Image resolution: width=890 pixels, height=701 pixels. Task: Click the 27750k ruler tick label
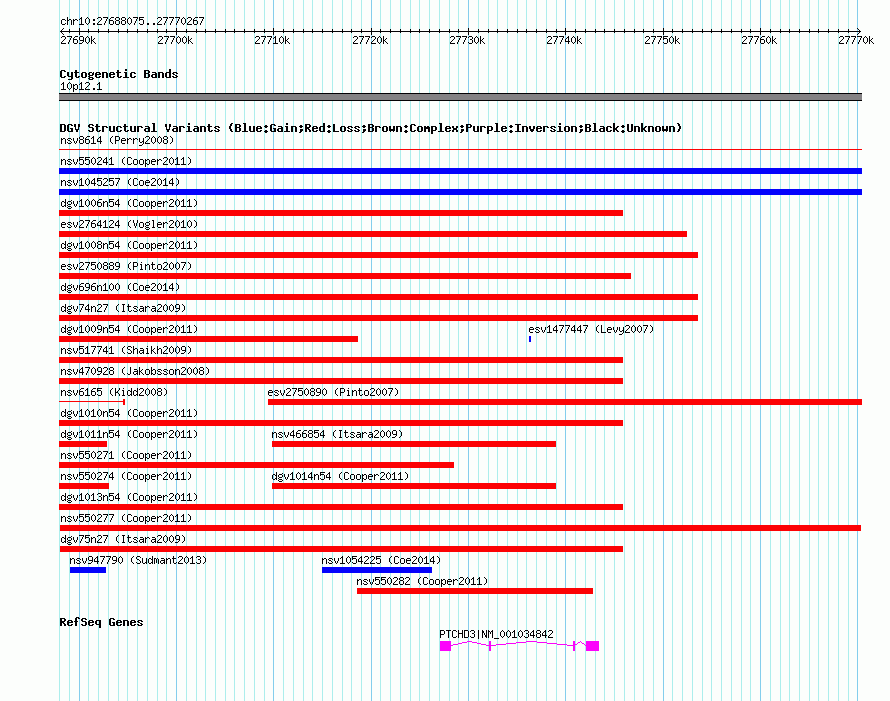coord(662,40)
